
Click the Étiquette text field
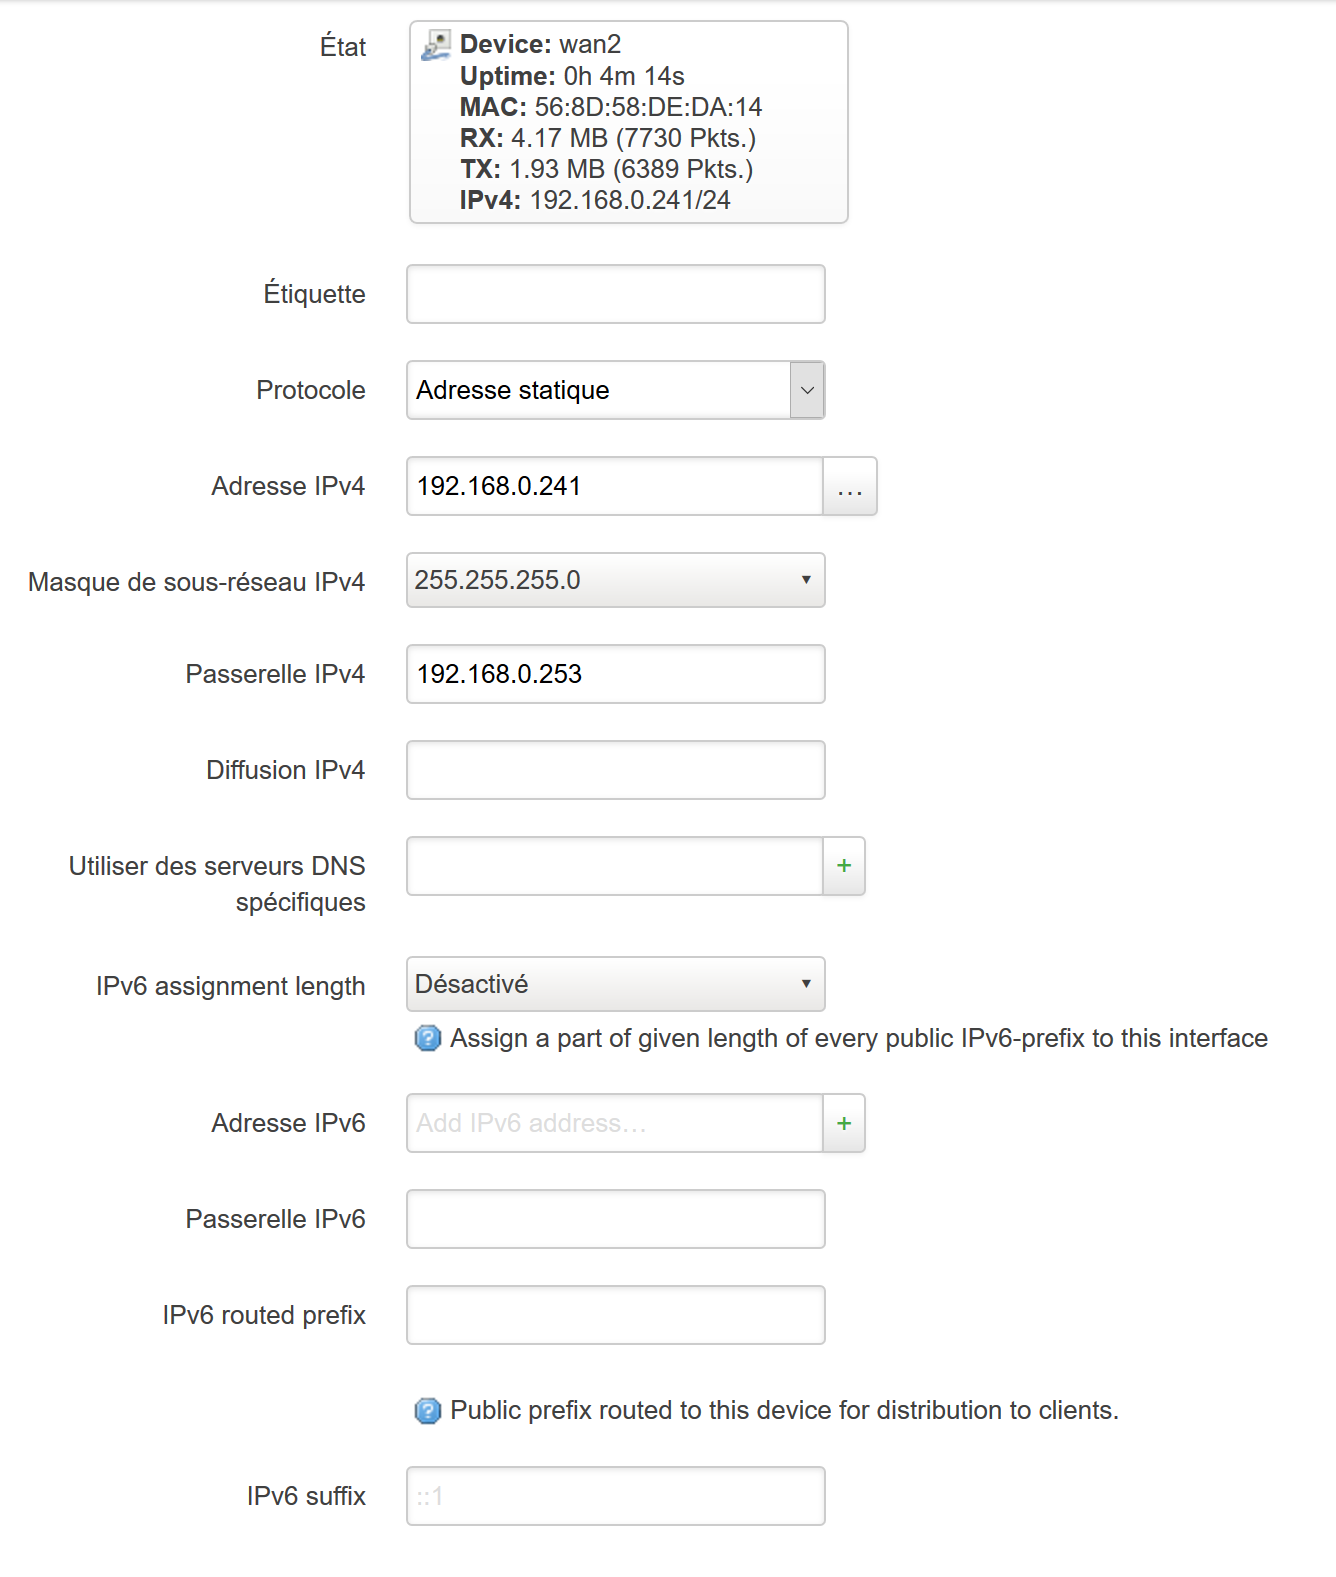[x=614, y=293]
